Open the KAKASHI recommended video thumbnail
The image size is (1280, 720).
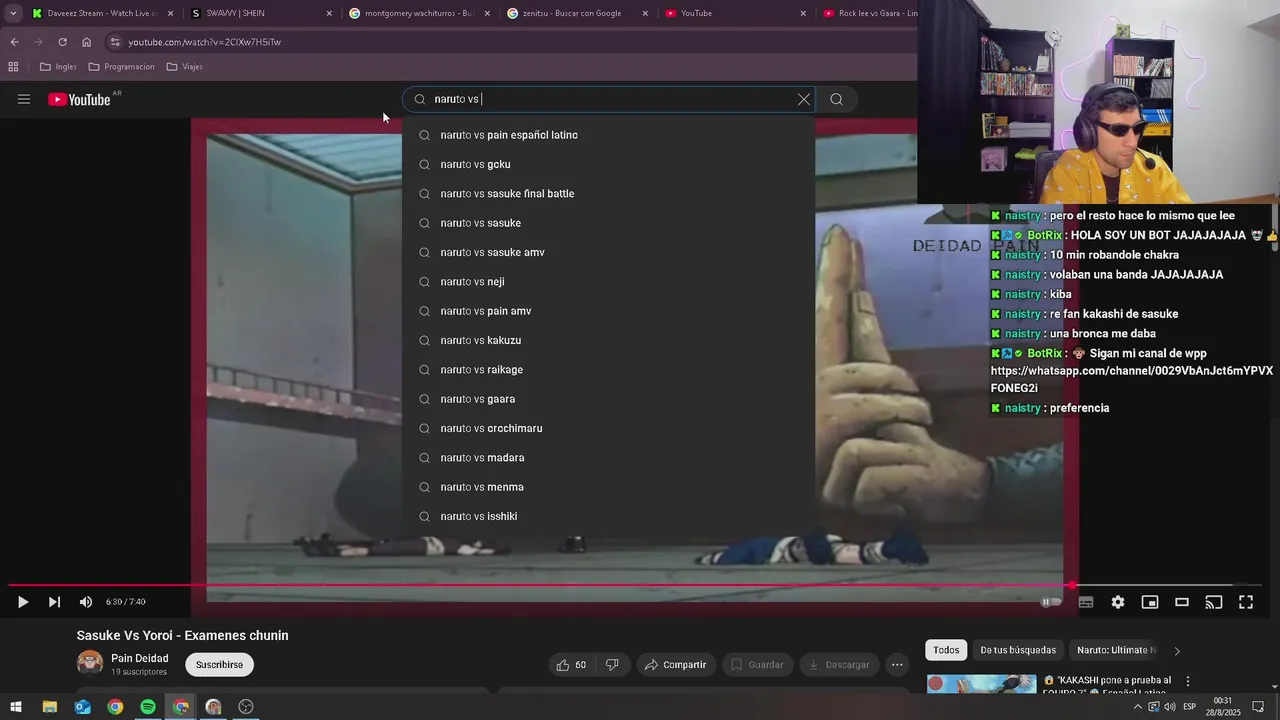coord(981,685)
